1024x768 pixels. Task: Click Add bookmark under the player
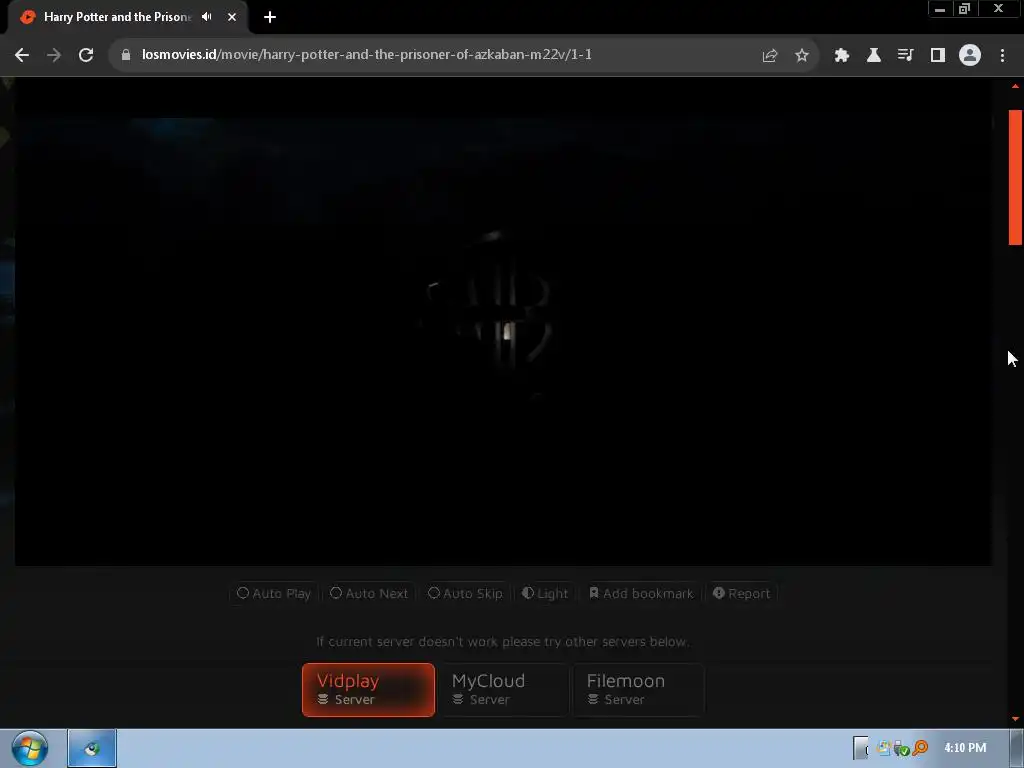pos(641,593)
